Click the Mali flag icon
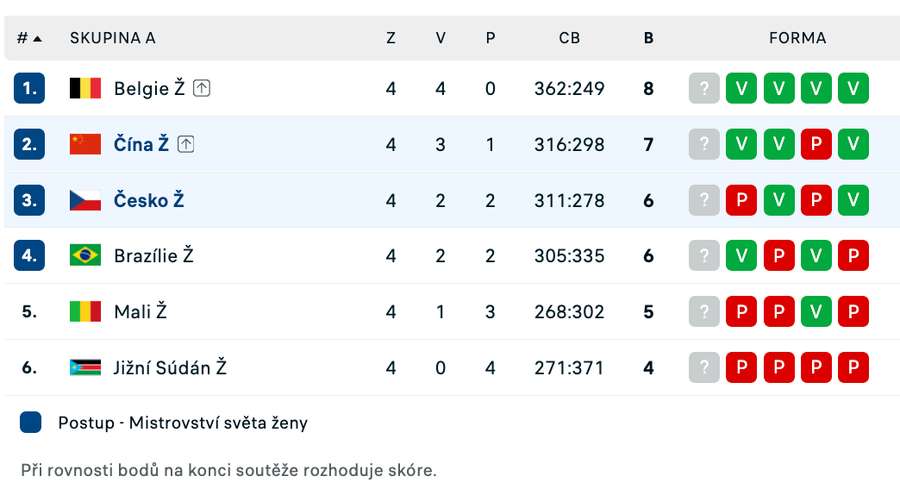Image resolution: width=900 pixels, height=490 pixels. tap(85, 311)
